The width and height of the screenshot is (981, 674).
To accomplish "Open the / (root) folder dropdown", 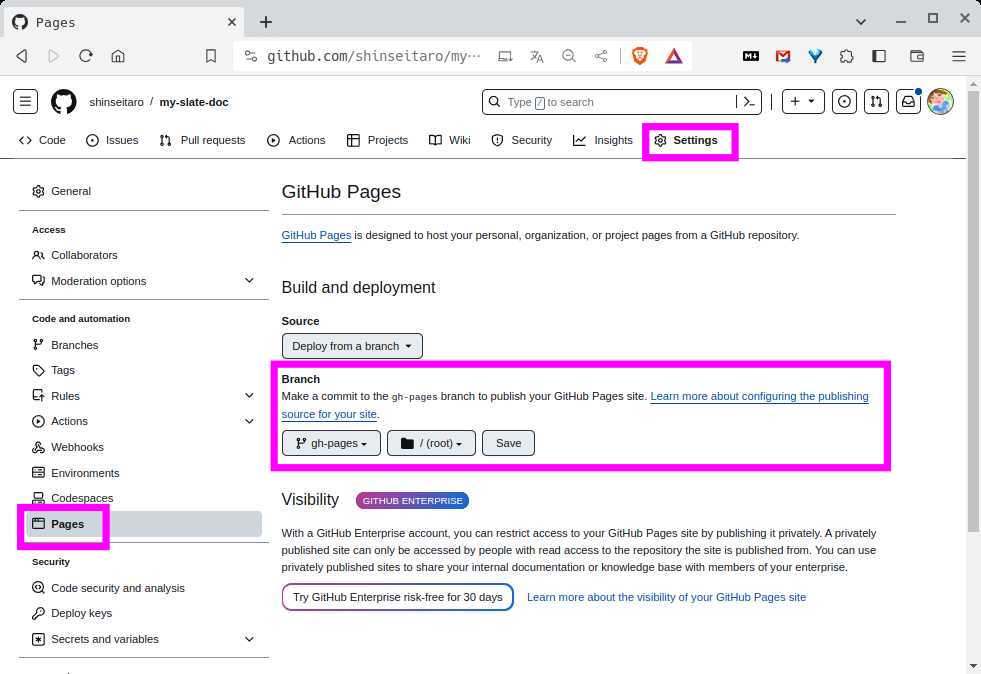I will click(x=431, y=443).
